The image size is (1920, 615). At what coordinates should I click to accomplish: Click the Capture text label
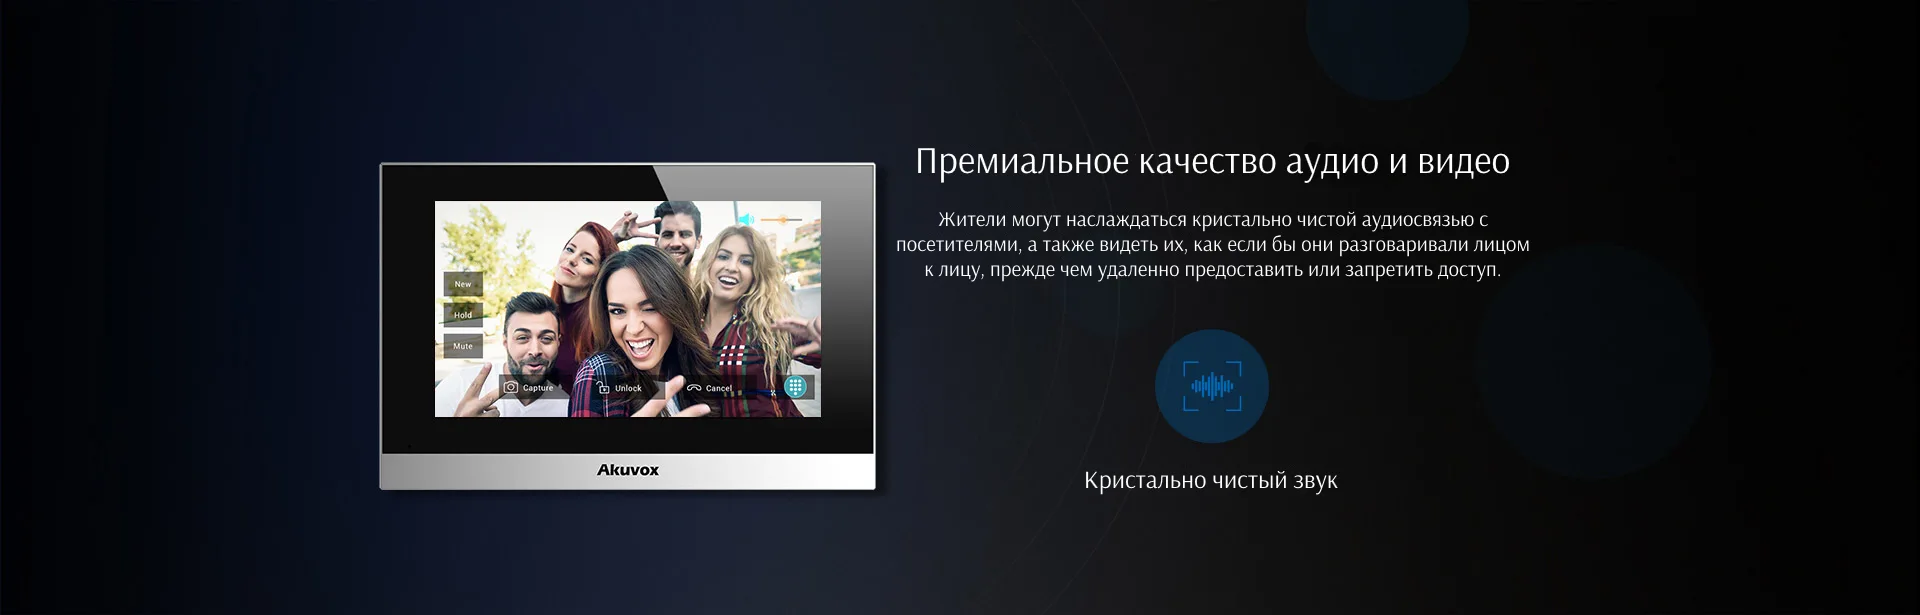tap(538, 388)
